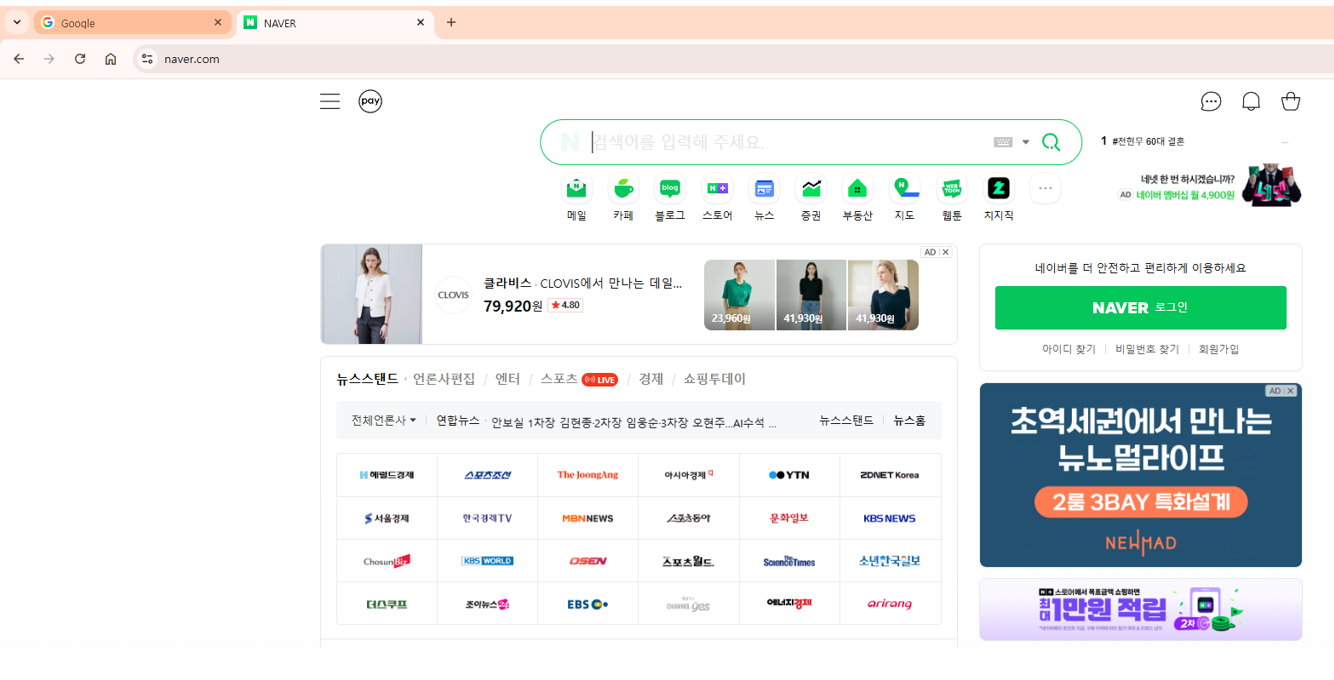Open the arirang press logo
The width and height of the screenshot is (1334, 680).
[890, 604]
